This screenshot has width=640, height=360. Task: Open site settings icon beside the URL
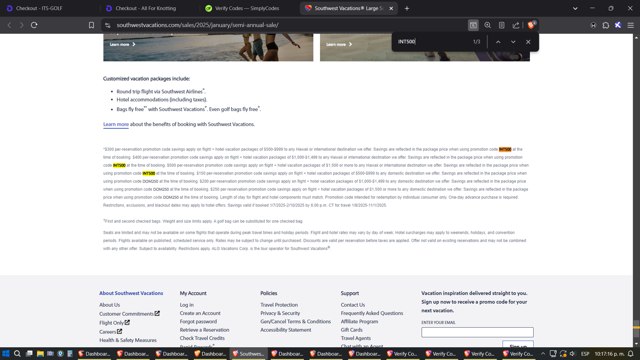click(x=108, y=25)
